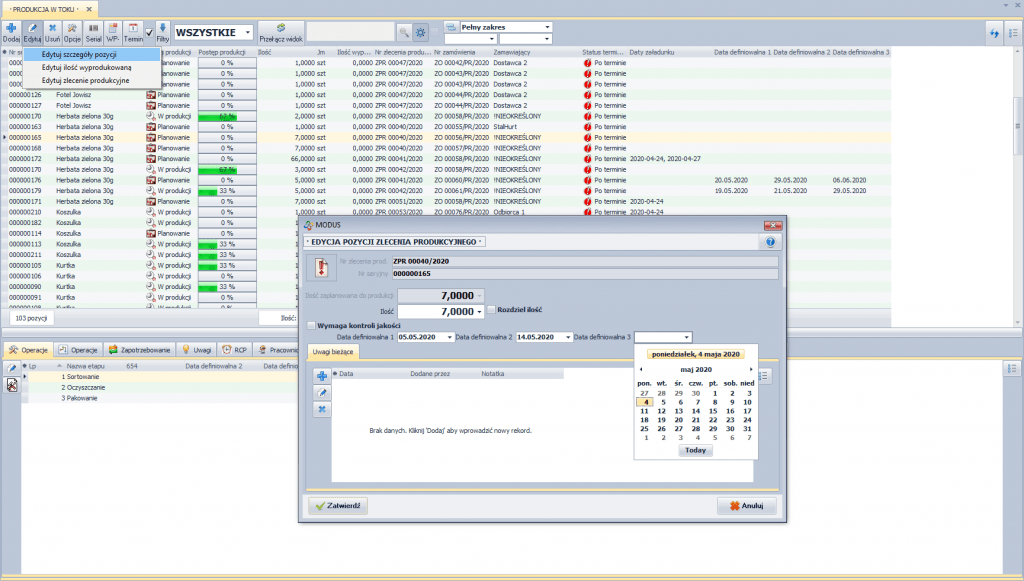Enable Wymaga kontroli jakości checkbox
The width and height of the screenshot is (1024, 581).
tap(312, 325)
